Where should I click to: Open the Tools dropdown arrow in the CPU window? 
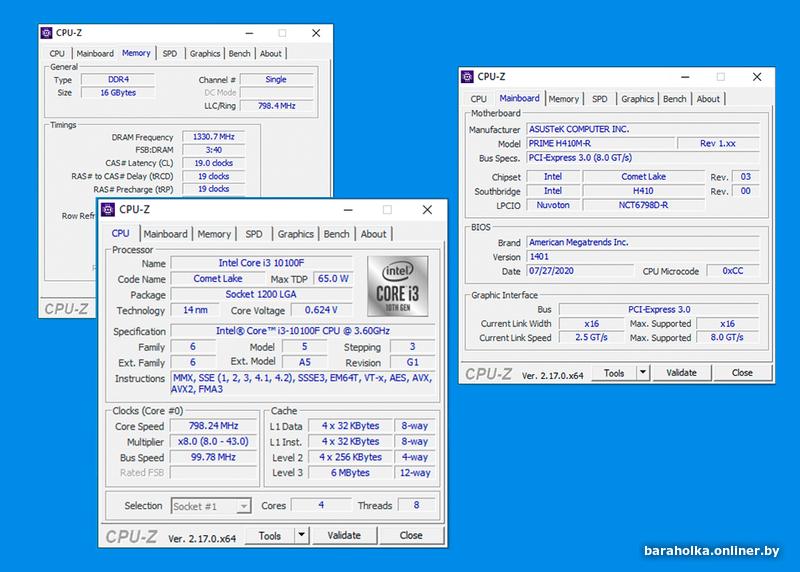(300, 536)
